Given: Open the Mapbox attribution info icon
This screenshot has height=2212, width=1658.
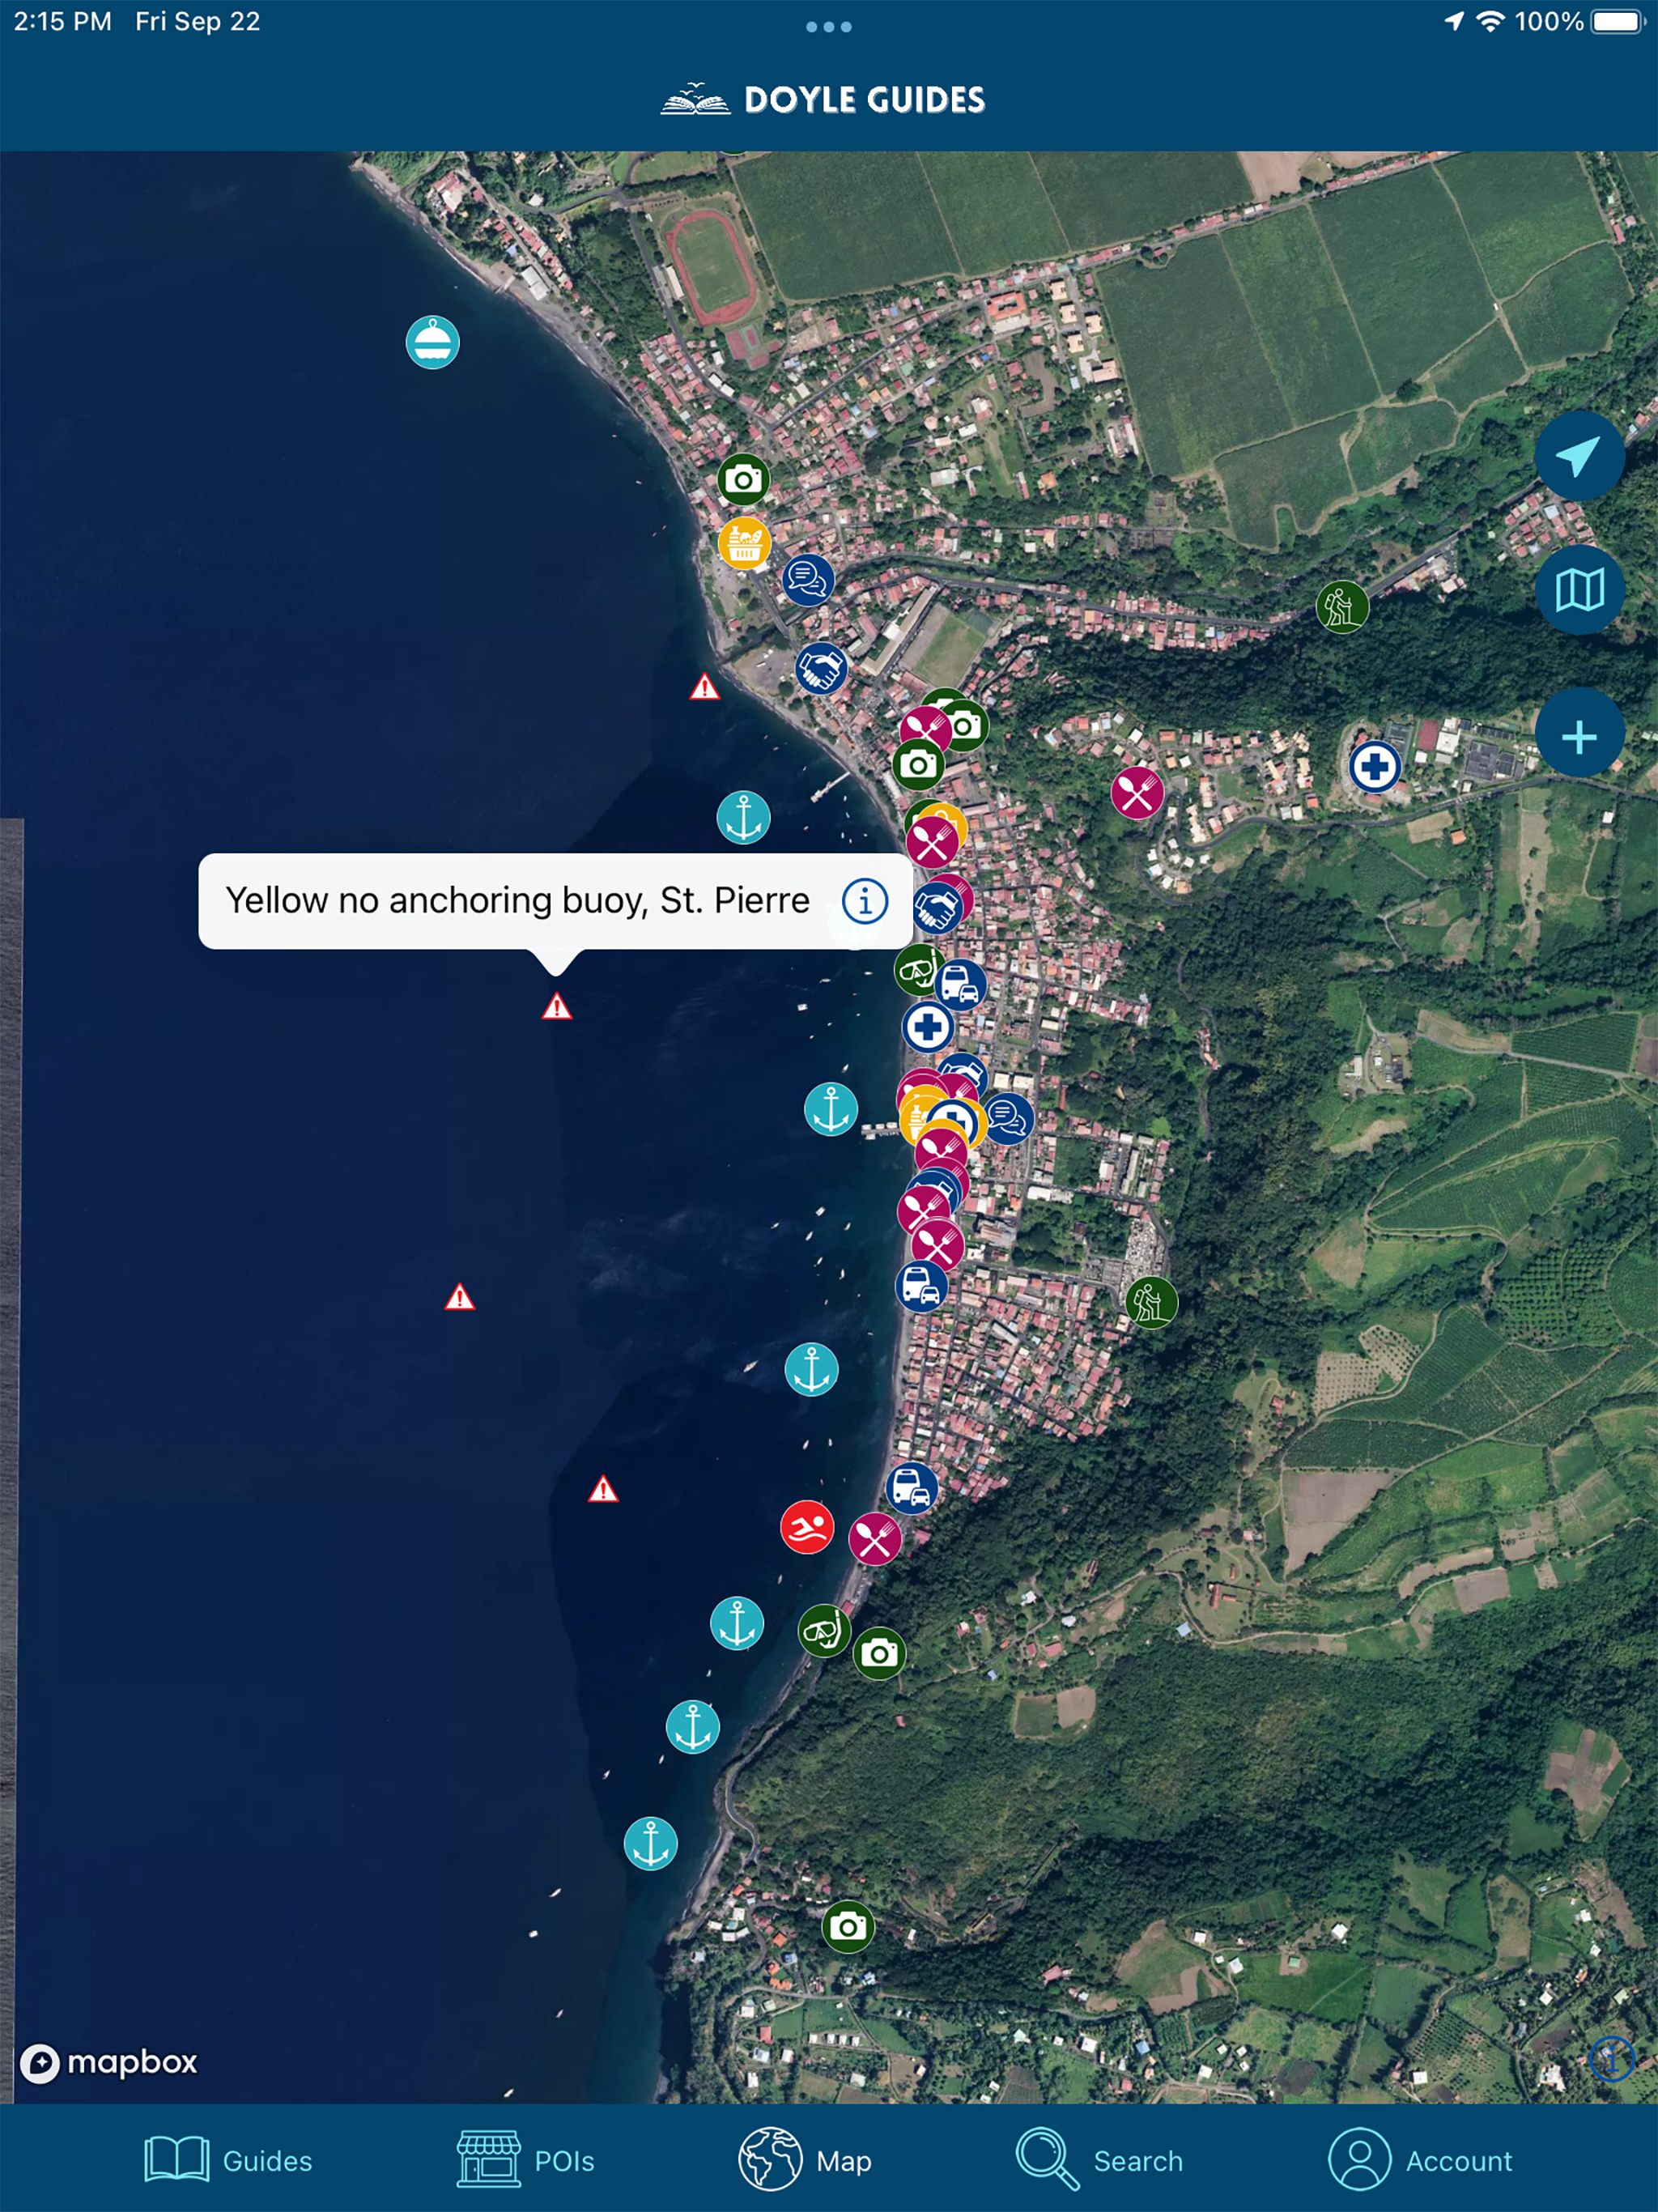Looking at the screenshot, I should coord(1611,2059).
